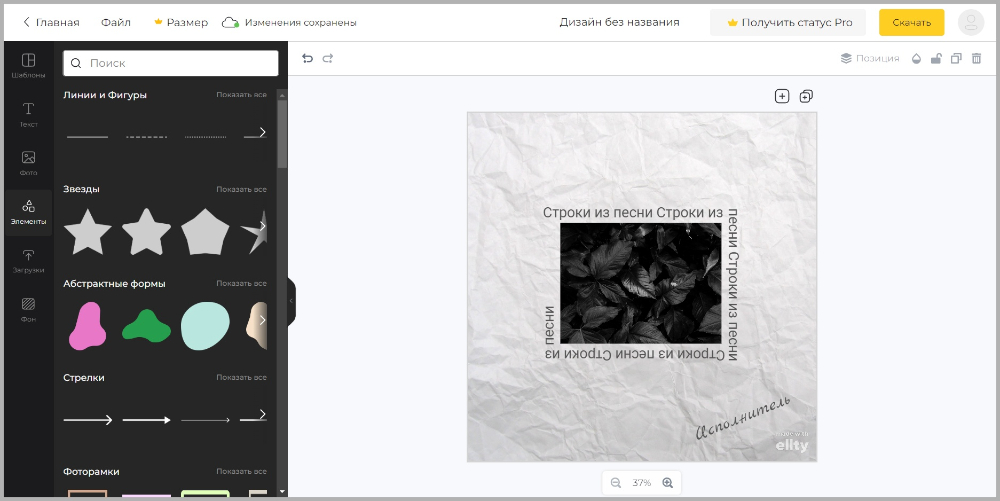Open the Фото sidebar tab
Viewport: 1000px width, 501px height.
click(x=28, y=163)
